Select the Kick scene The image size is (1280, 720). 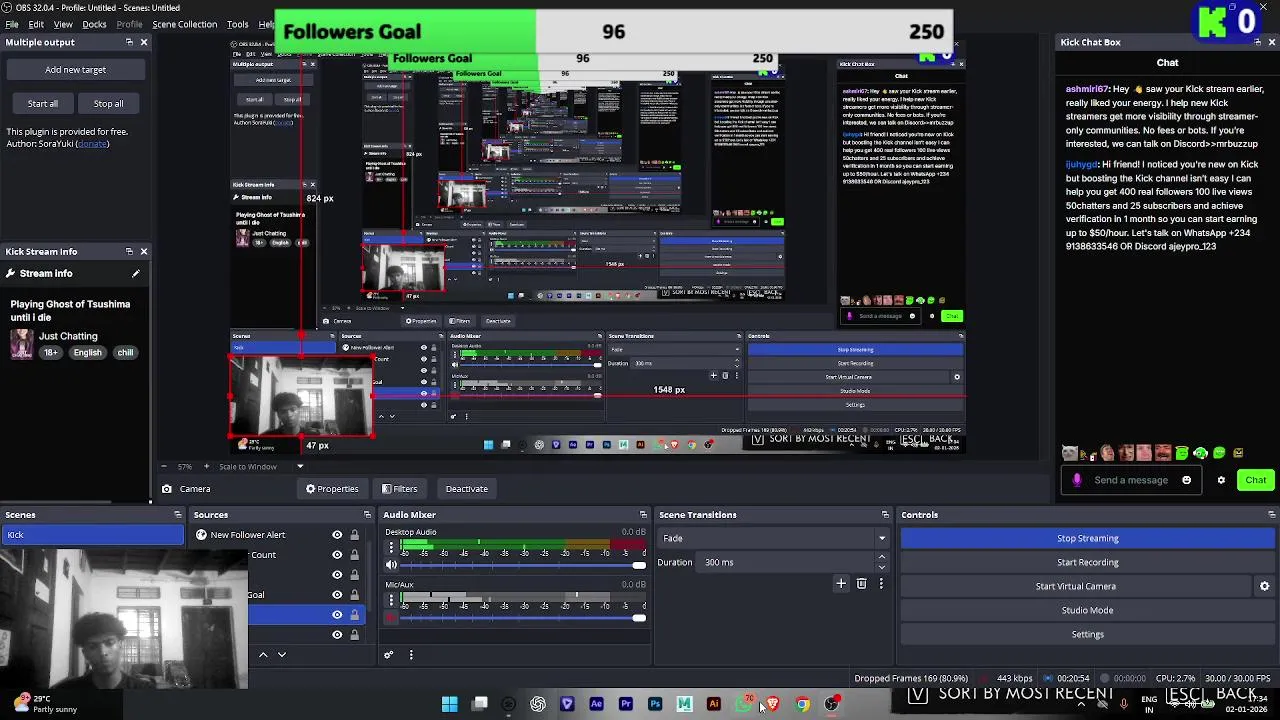tap(92, 535)
